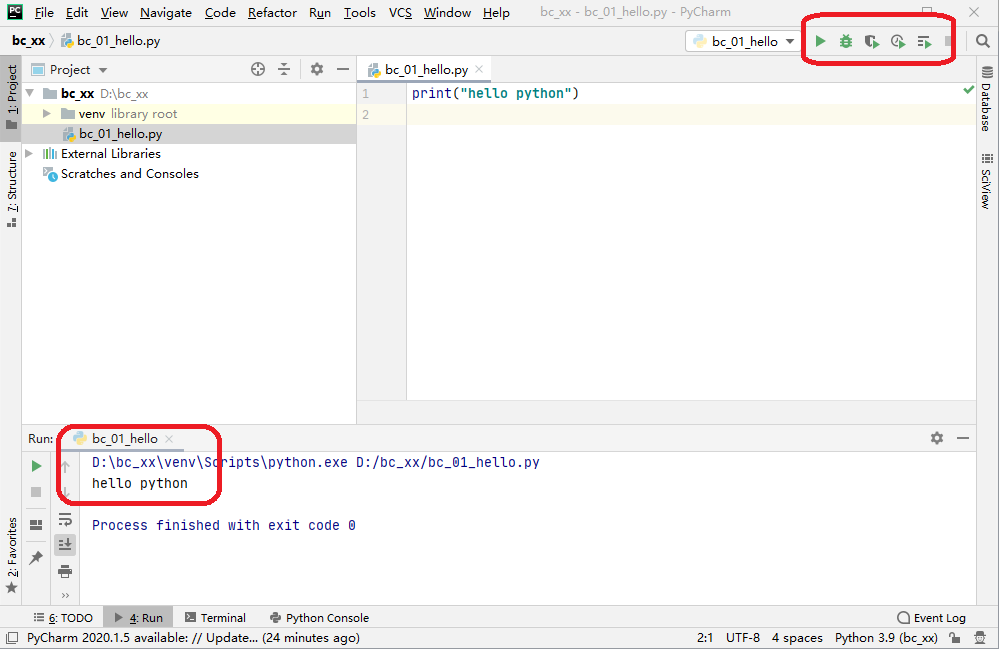The image size is (999, 649).
Task: Toggle soft-wrap in the Run console
Action: (65, 519)
